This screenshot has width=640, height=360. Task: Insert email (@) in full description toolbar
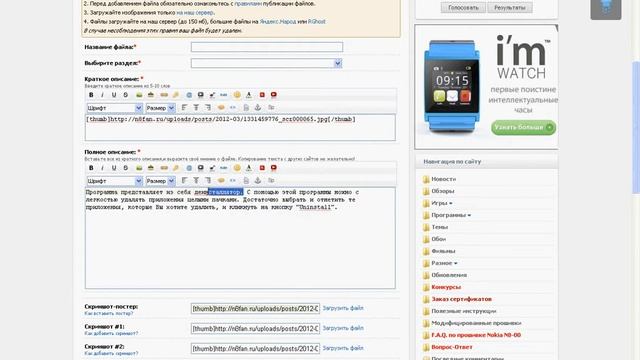point(189,168)
